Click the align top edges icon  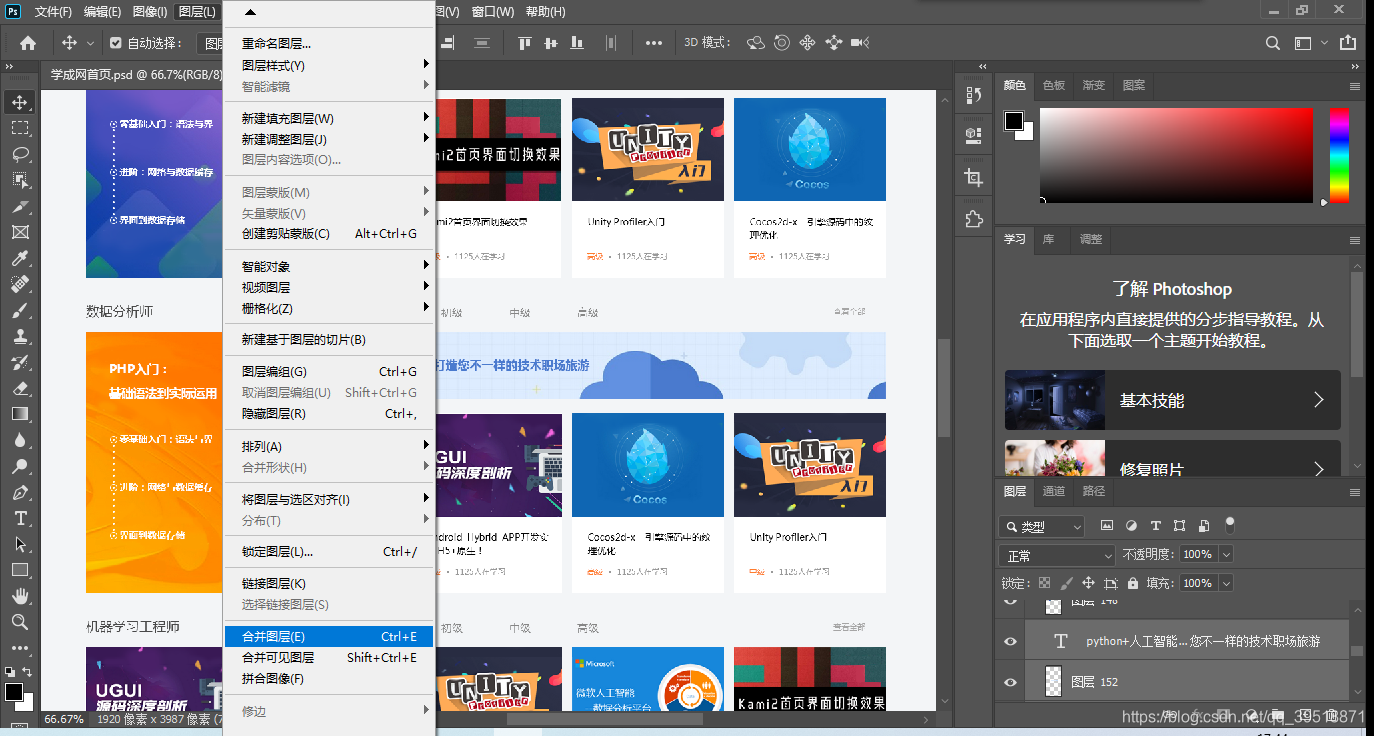525,43
